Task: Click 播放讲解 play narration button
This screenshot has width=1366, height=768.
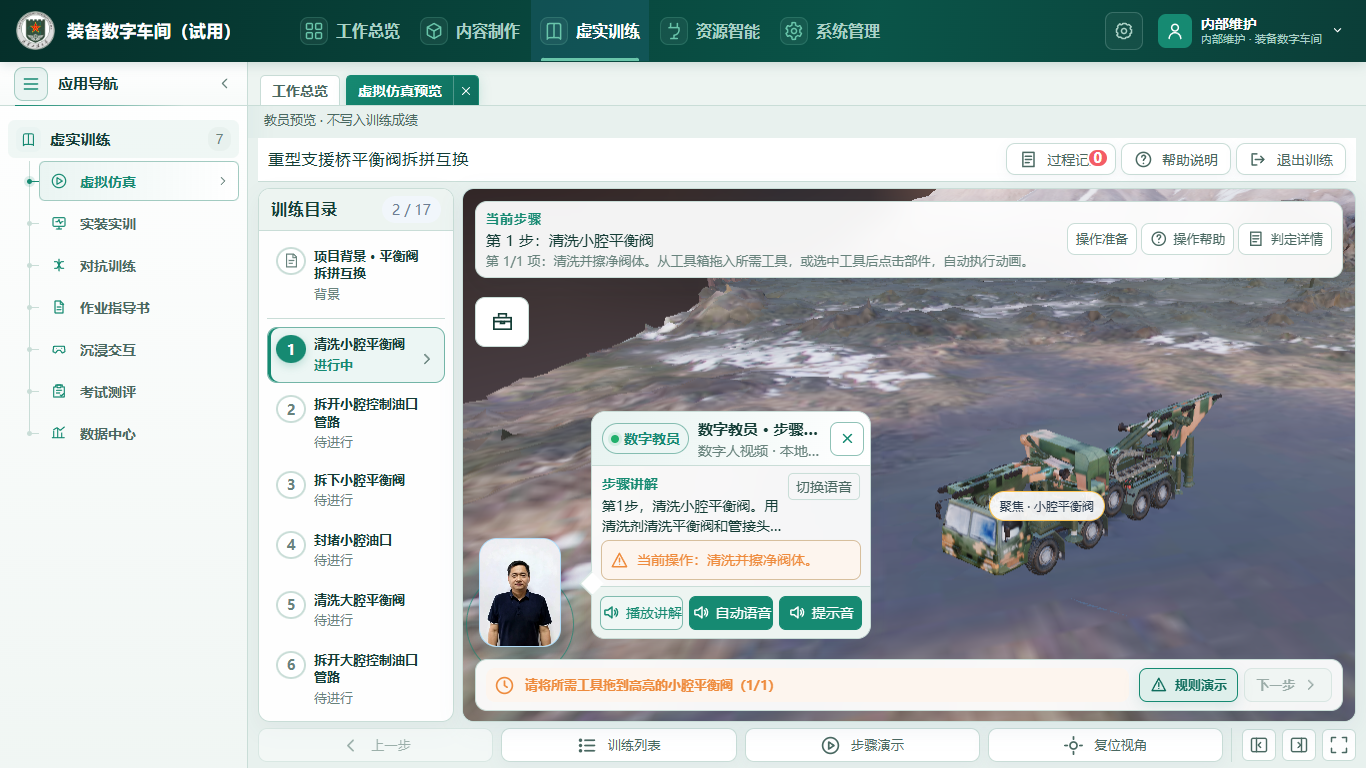Action: (641, 613)
